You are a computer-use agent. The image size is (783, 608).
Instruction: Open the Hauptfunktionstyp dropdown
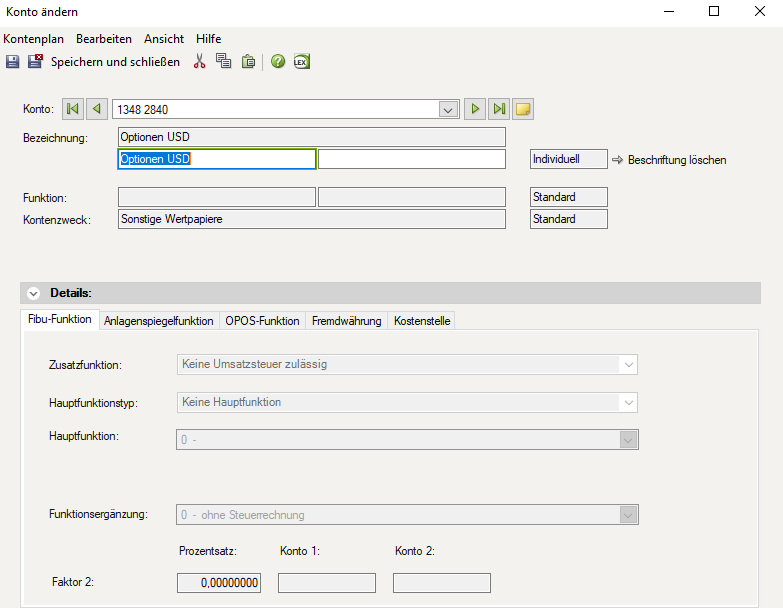[x=628, y=402]
